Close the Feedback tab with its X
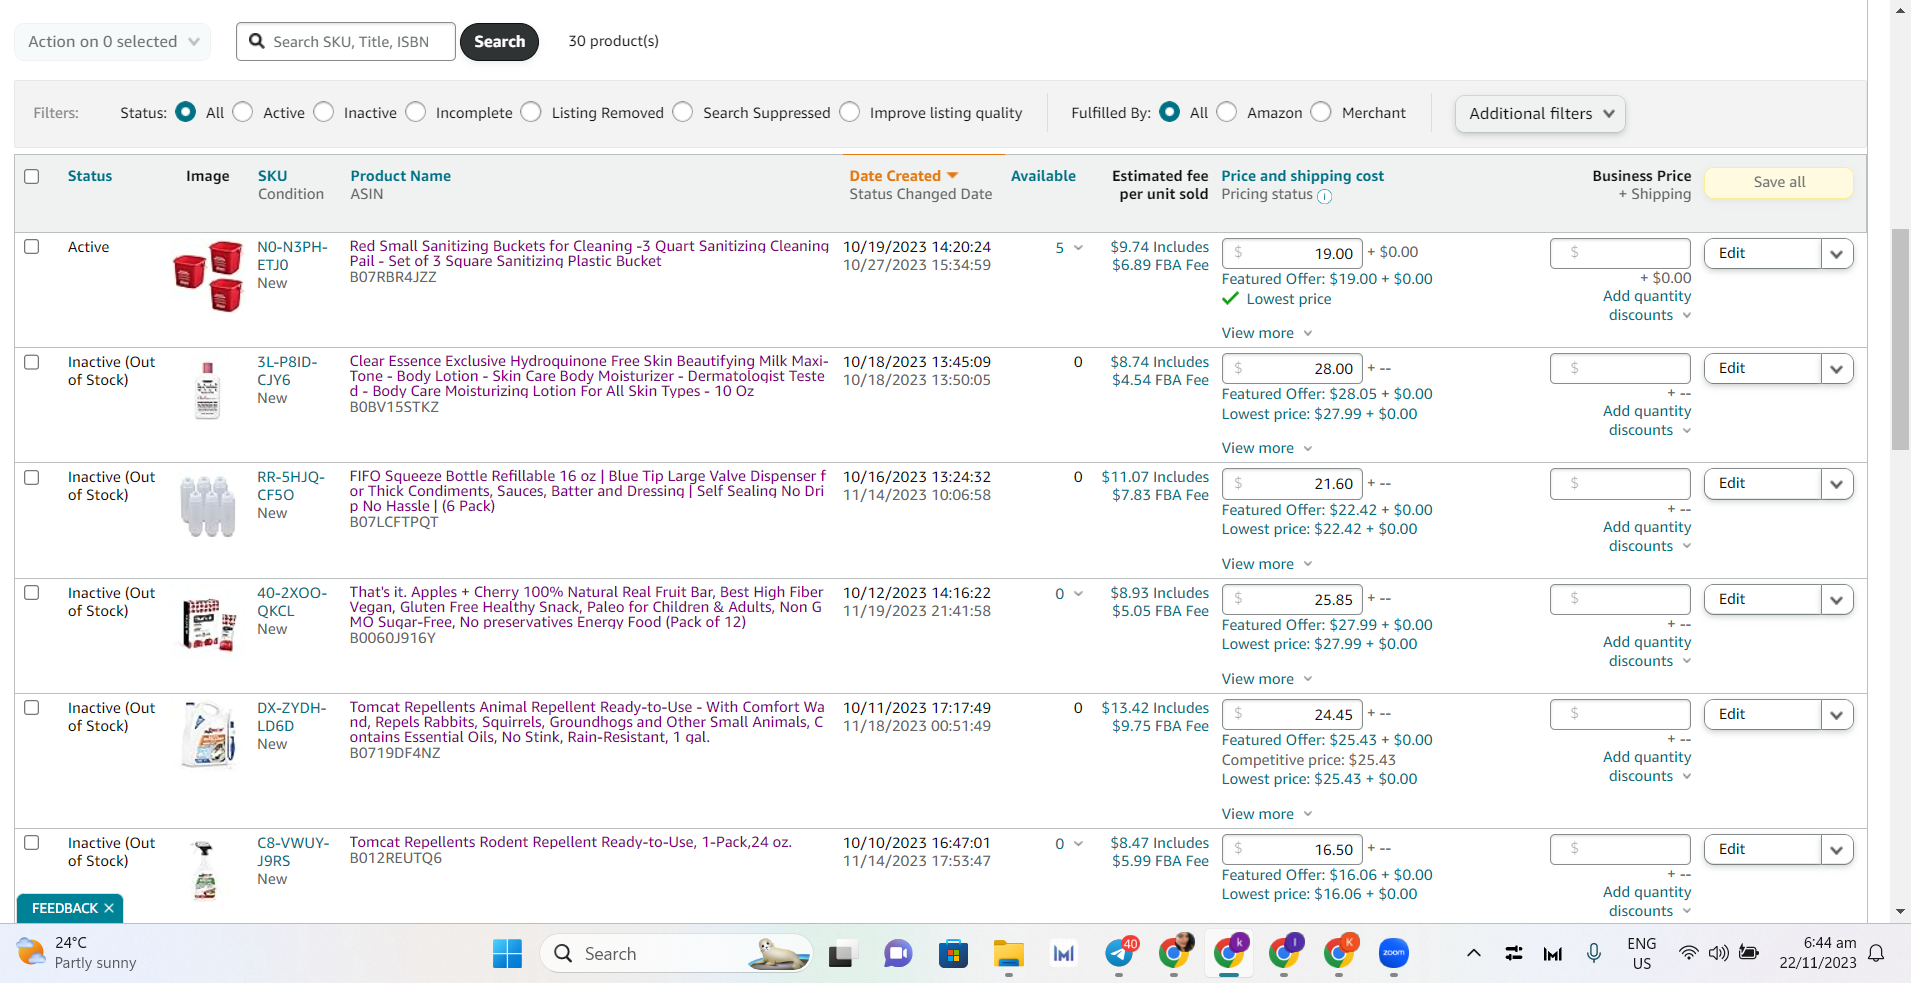This screenshot has width=1911, height=983. (x=109, y=908)
